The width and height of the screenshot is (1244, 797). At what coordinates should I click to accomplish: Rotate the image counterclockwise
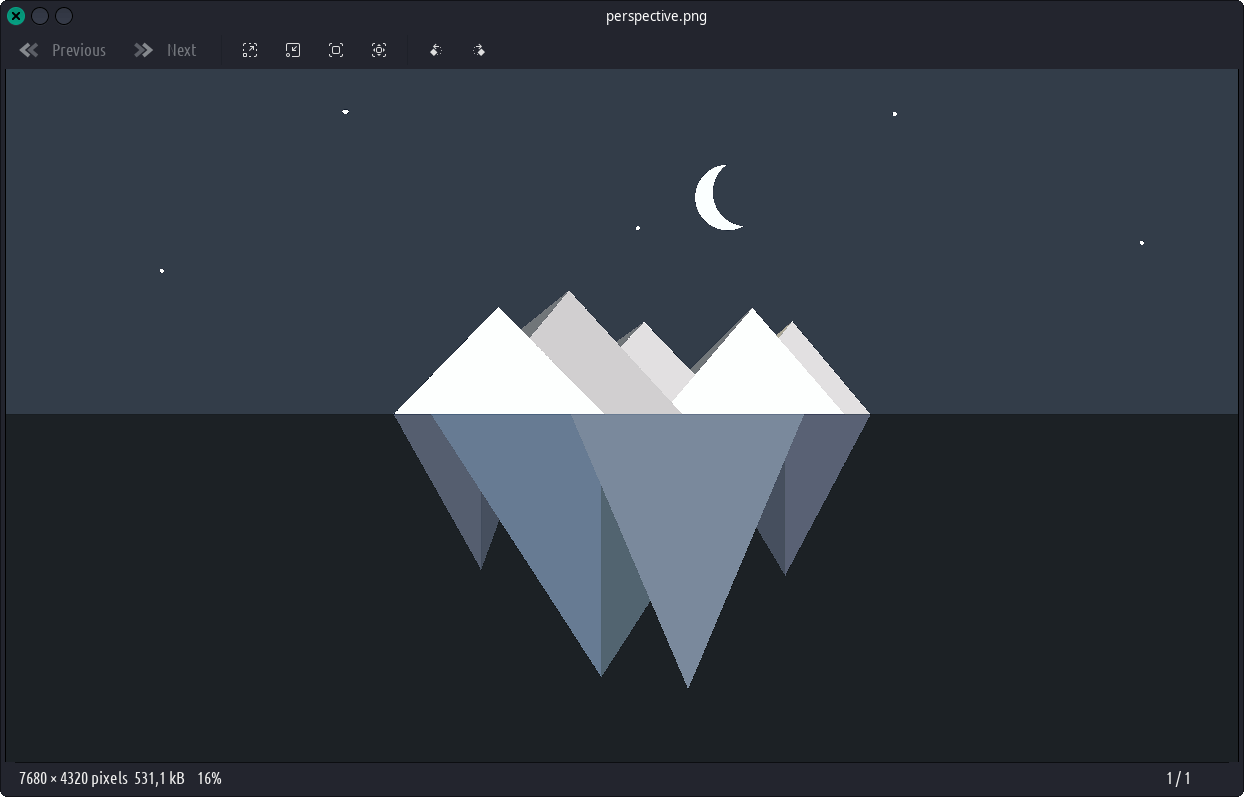436,50
